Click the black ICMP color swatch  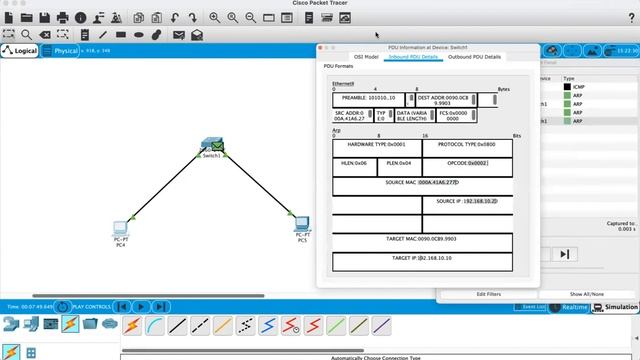(x=567, y=87)
